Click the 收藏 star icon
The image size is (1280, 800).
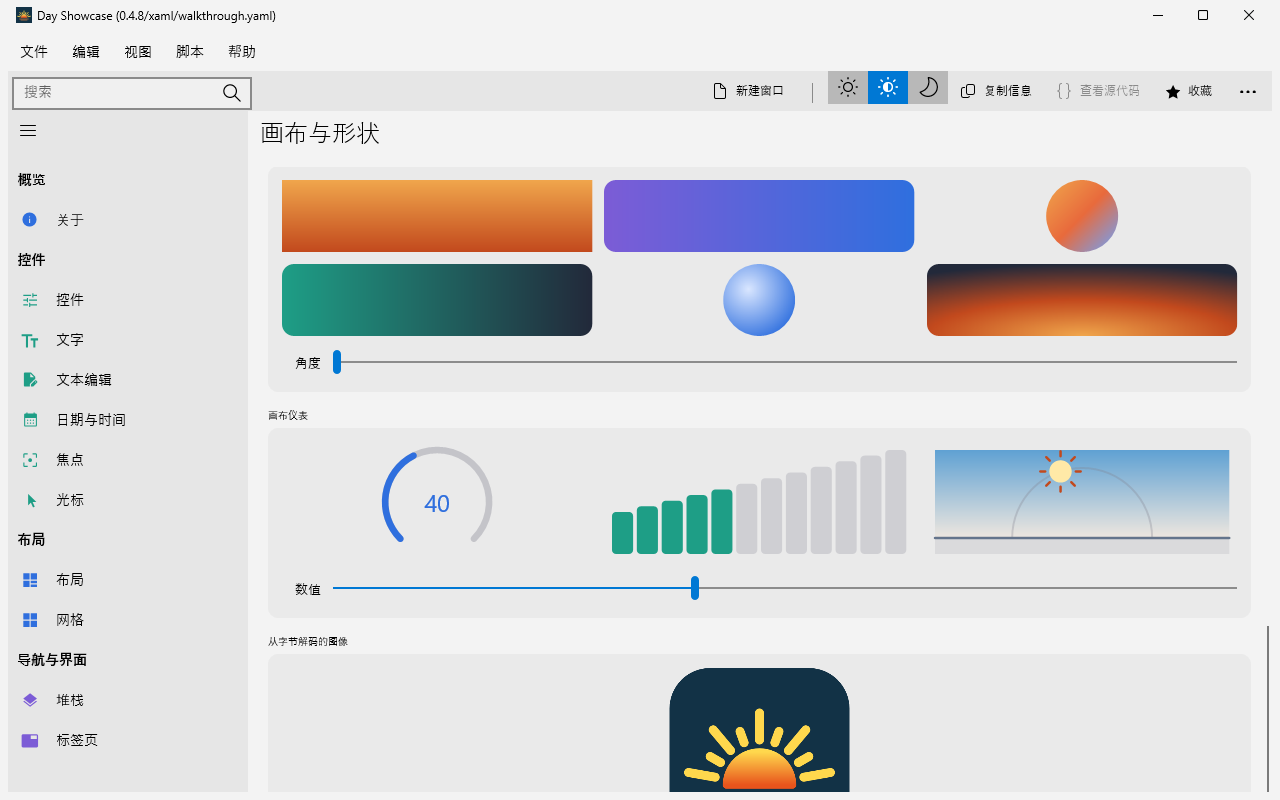pos(1173,91)
